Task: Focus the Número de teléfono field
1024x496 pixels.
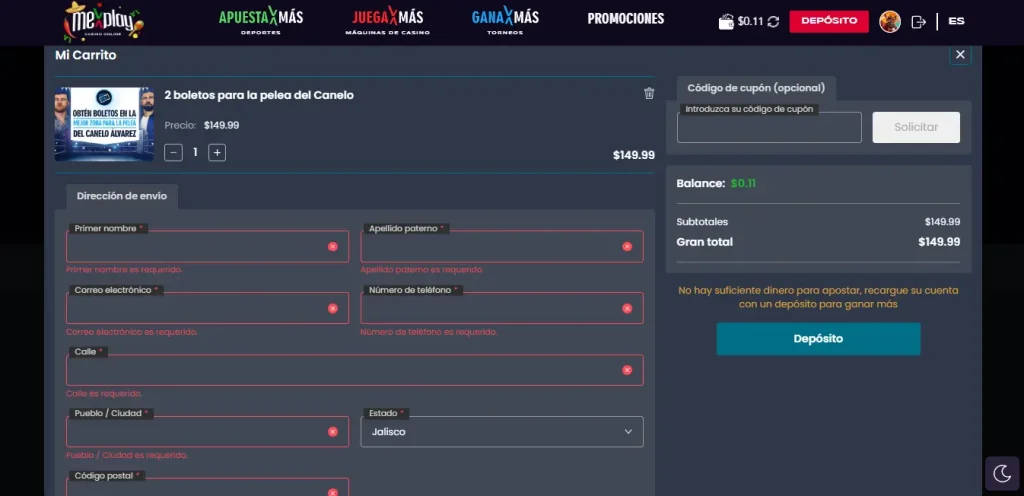Action: (x=502, y=308)
